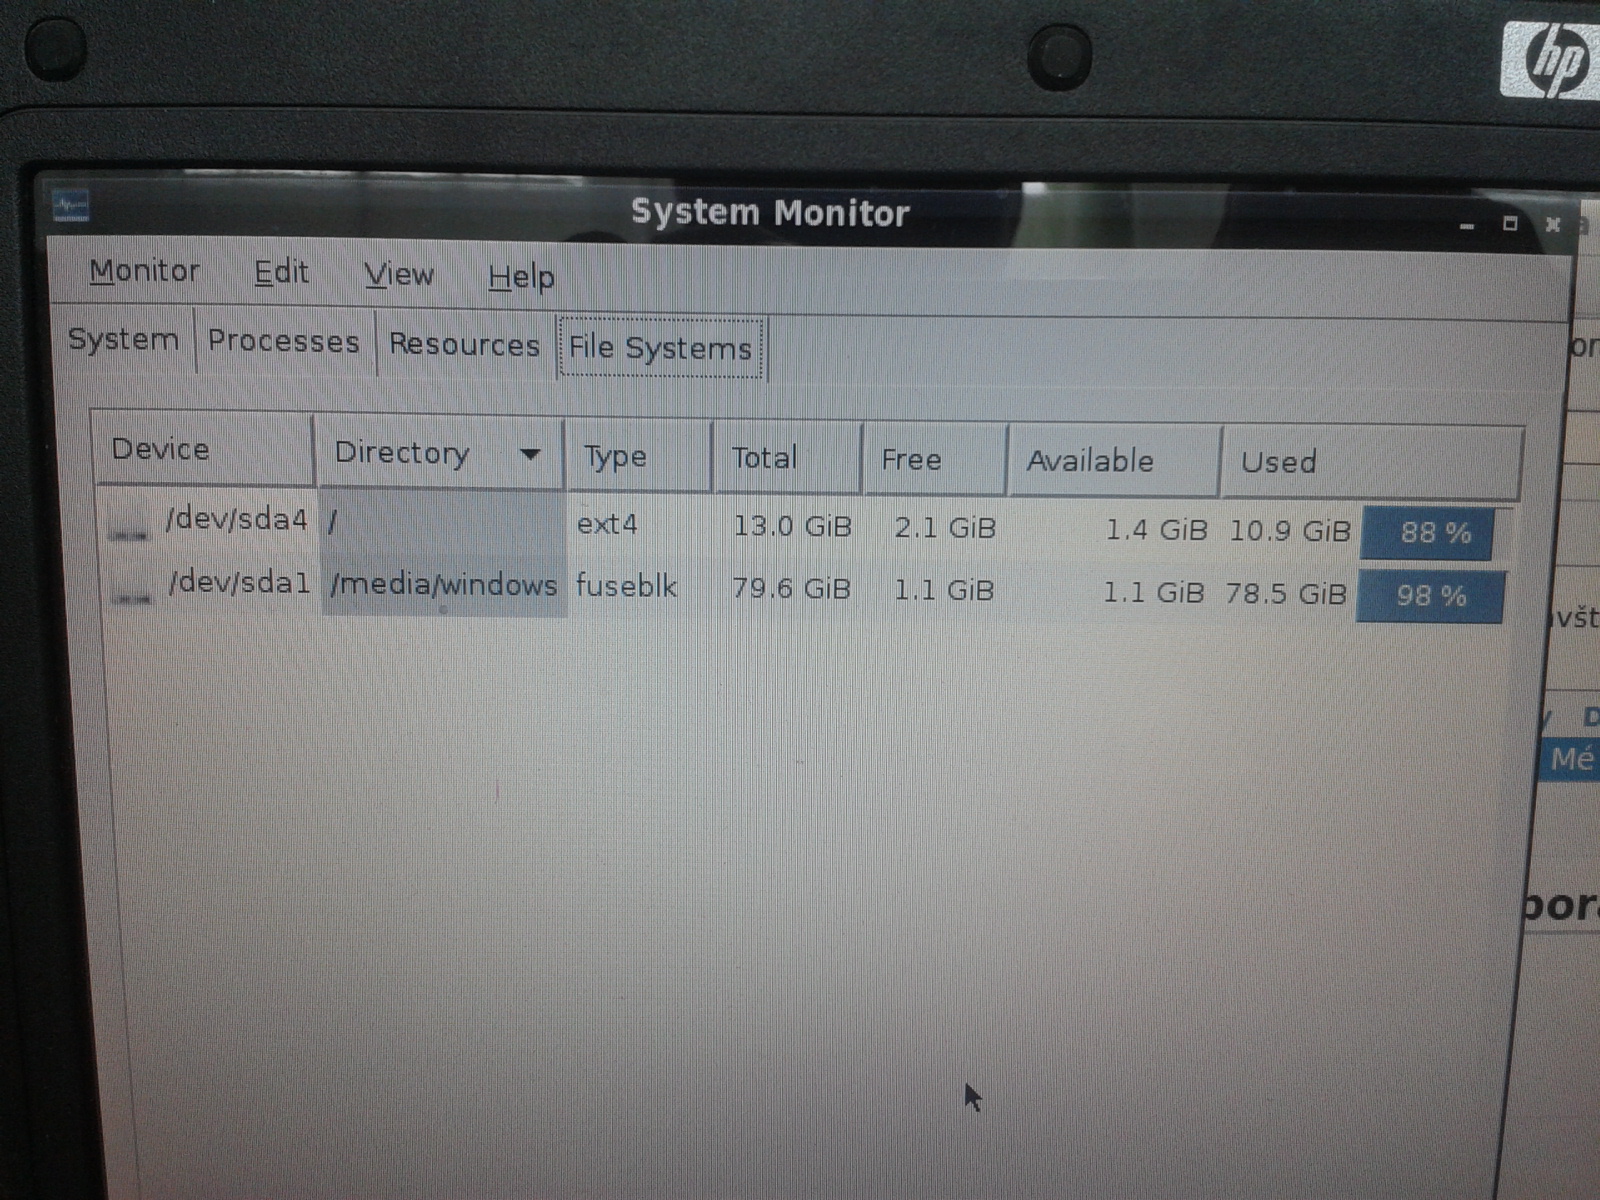Select the File Systems tab

pyautogui.click(x=660, y=348)
